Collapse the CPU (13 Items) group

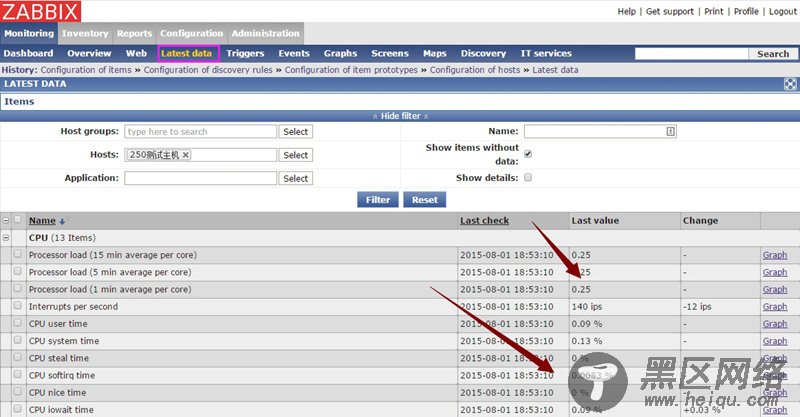(x=6, y=238)
